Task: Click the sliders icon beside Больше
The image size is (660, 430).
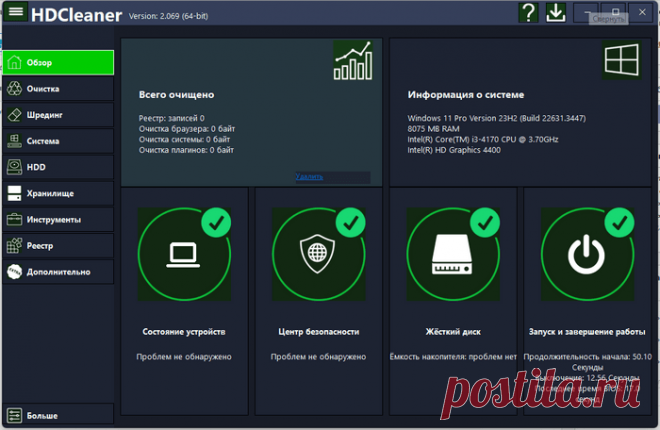Action: point(14,416)
